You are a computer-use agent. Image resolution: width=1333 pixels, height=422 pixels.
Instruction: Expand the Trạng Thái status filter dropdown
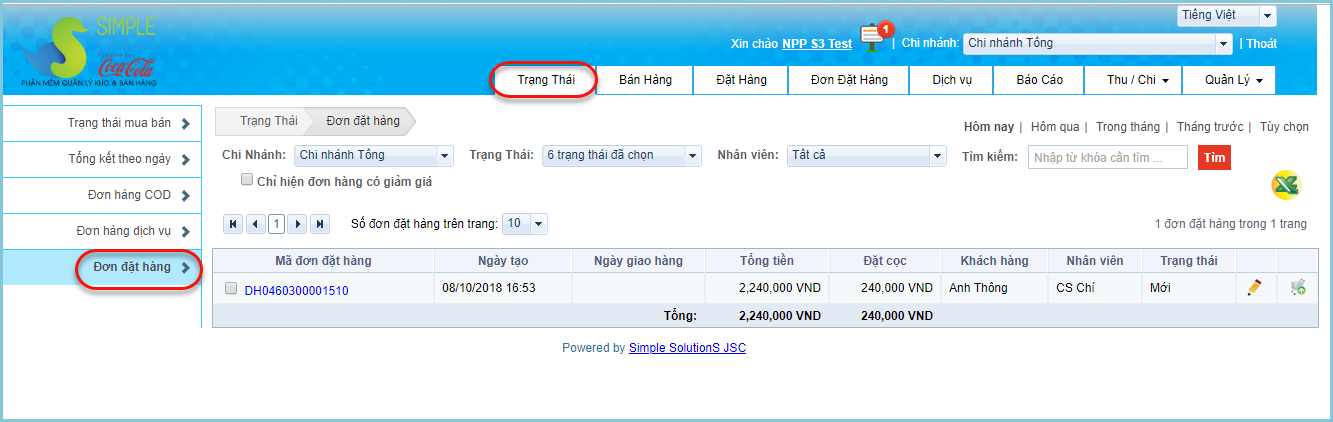point(622,156)
